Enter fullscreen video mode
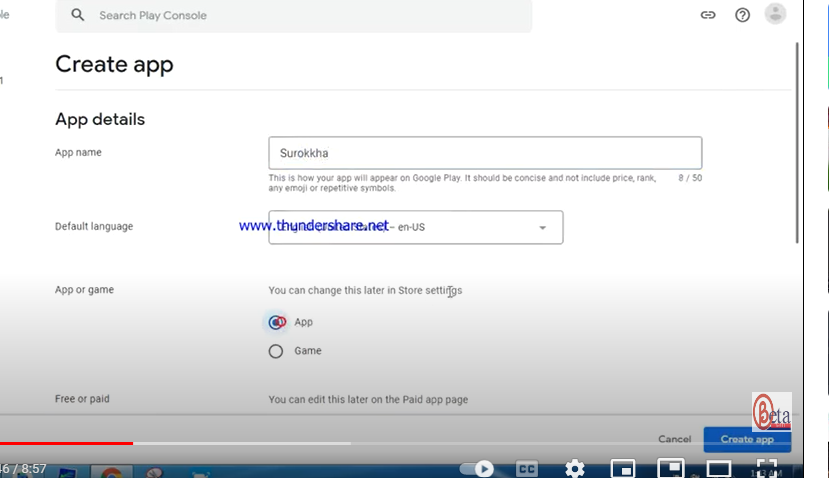829x478 pixels. pyautogui.click(x=766, y=468)
